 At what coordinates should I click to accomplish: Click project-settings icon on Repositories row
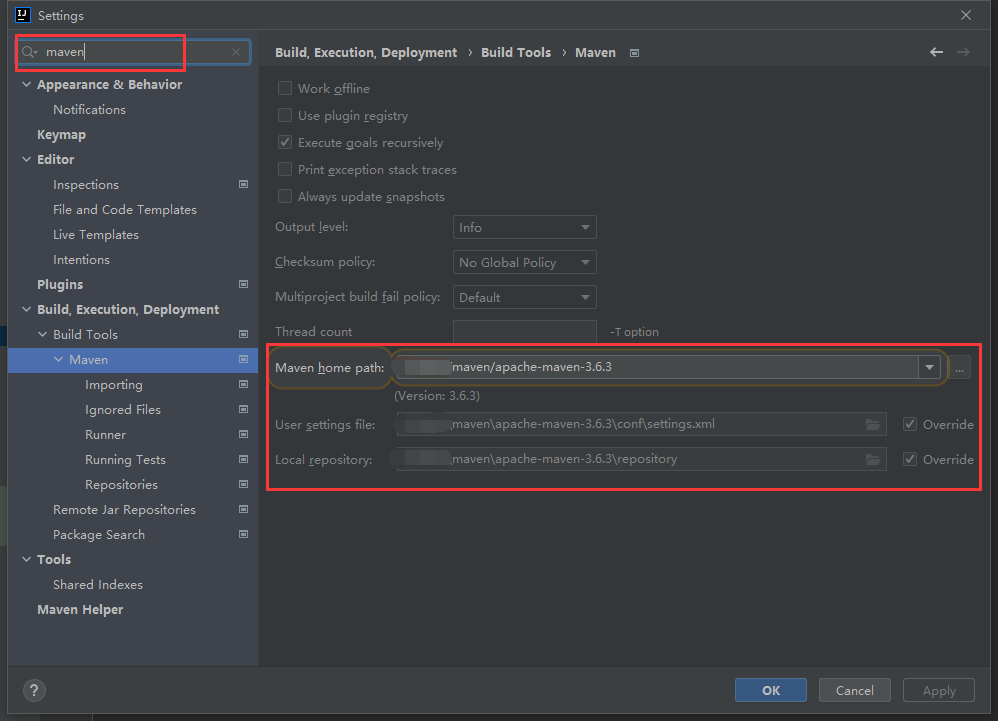(x=243, y=484)
